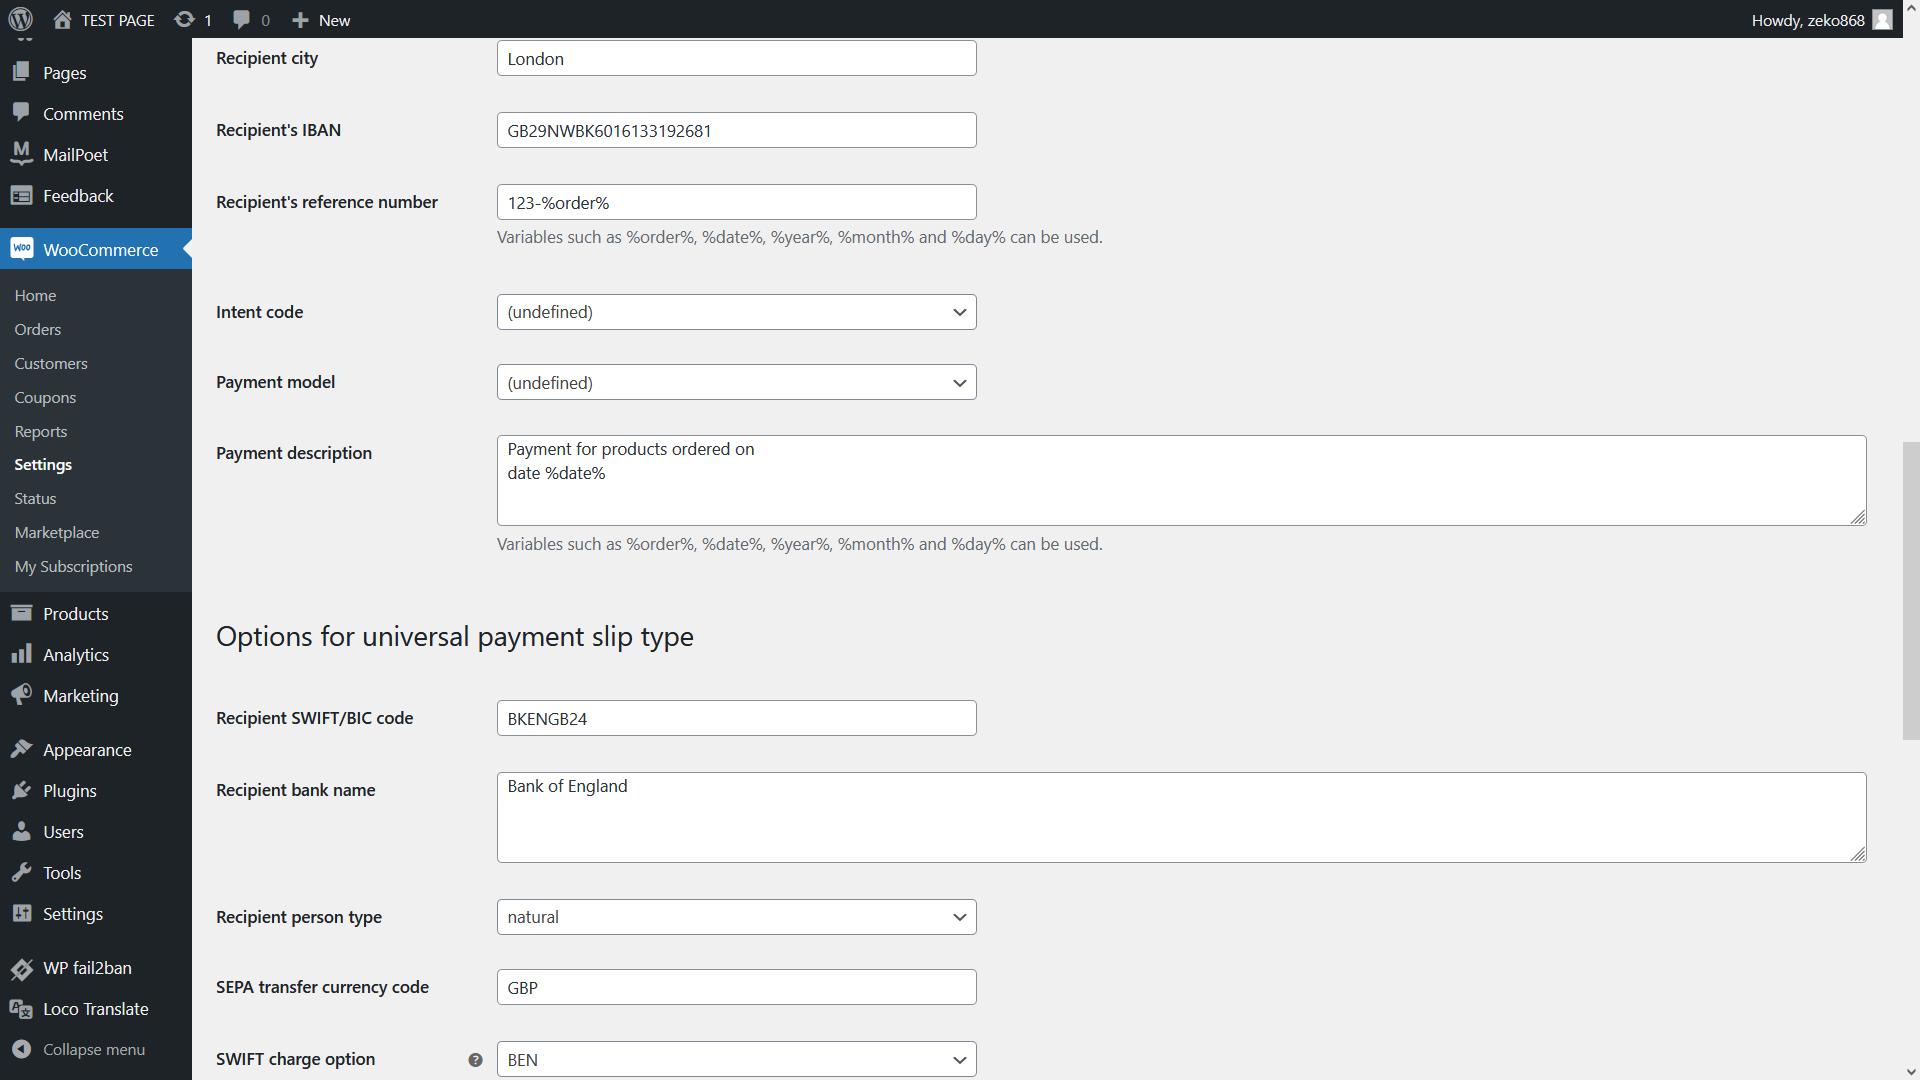Viewport: 1920px width, 1080px height.
Task: Click the Comments sidebar icon
Action: [21, 113]
